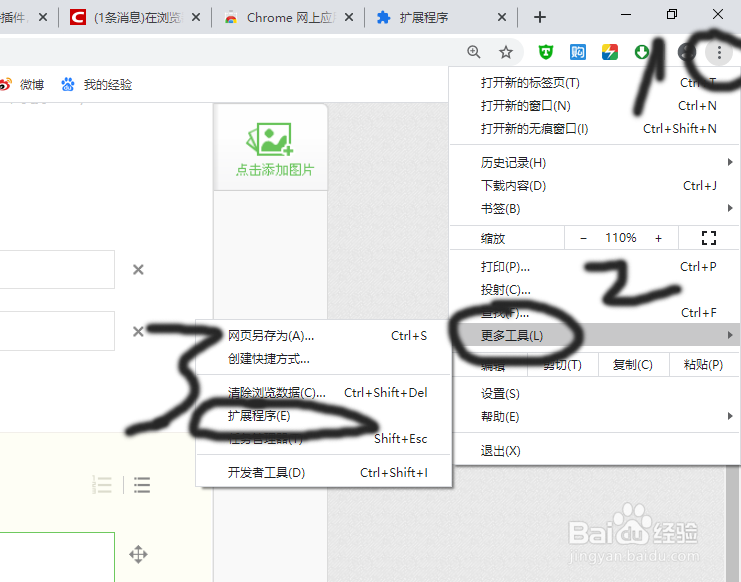
Task: Switch to the 扩展程序 tab
Action: click(x=441, y=17)
